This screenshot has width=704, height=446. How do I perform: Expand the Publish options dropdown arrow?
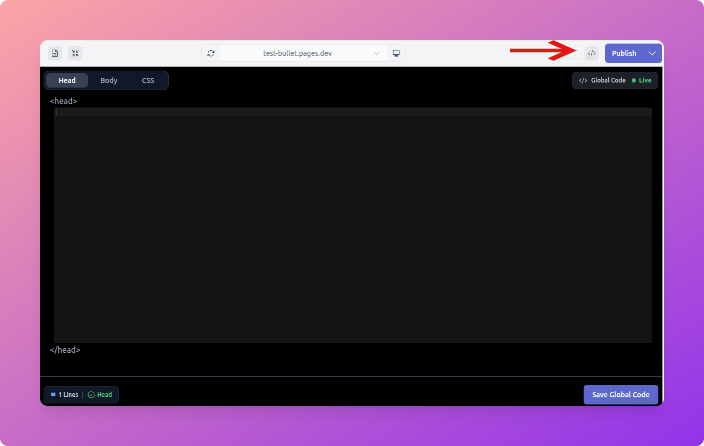pos(652,53)
